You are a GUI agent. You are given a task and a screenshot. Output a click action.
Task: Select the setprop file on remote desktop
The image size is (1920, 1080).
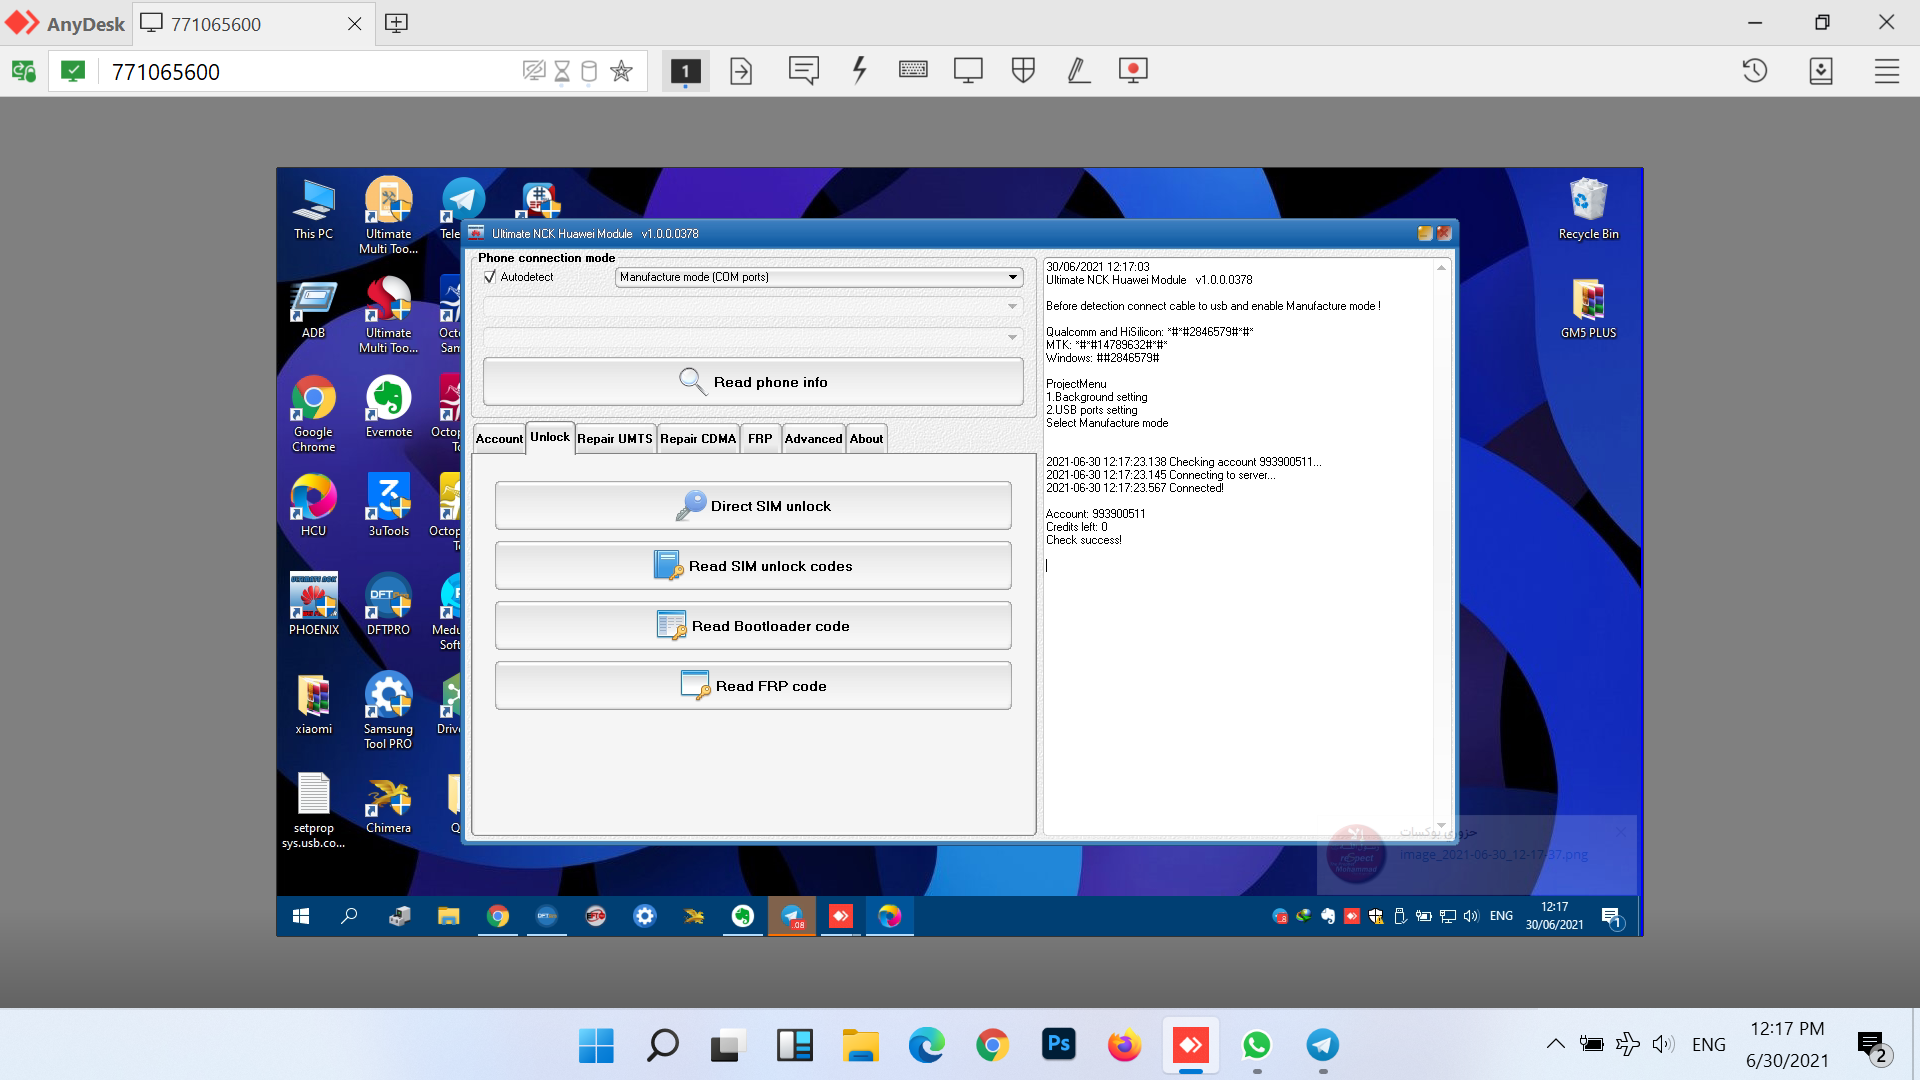(x=313, y=811)
